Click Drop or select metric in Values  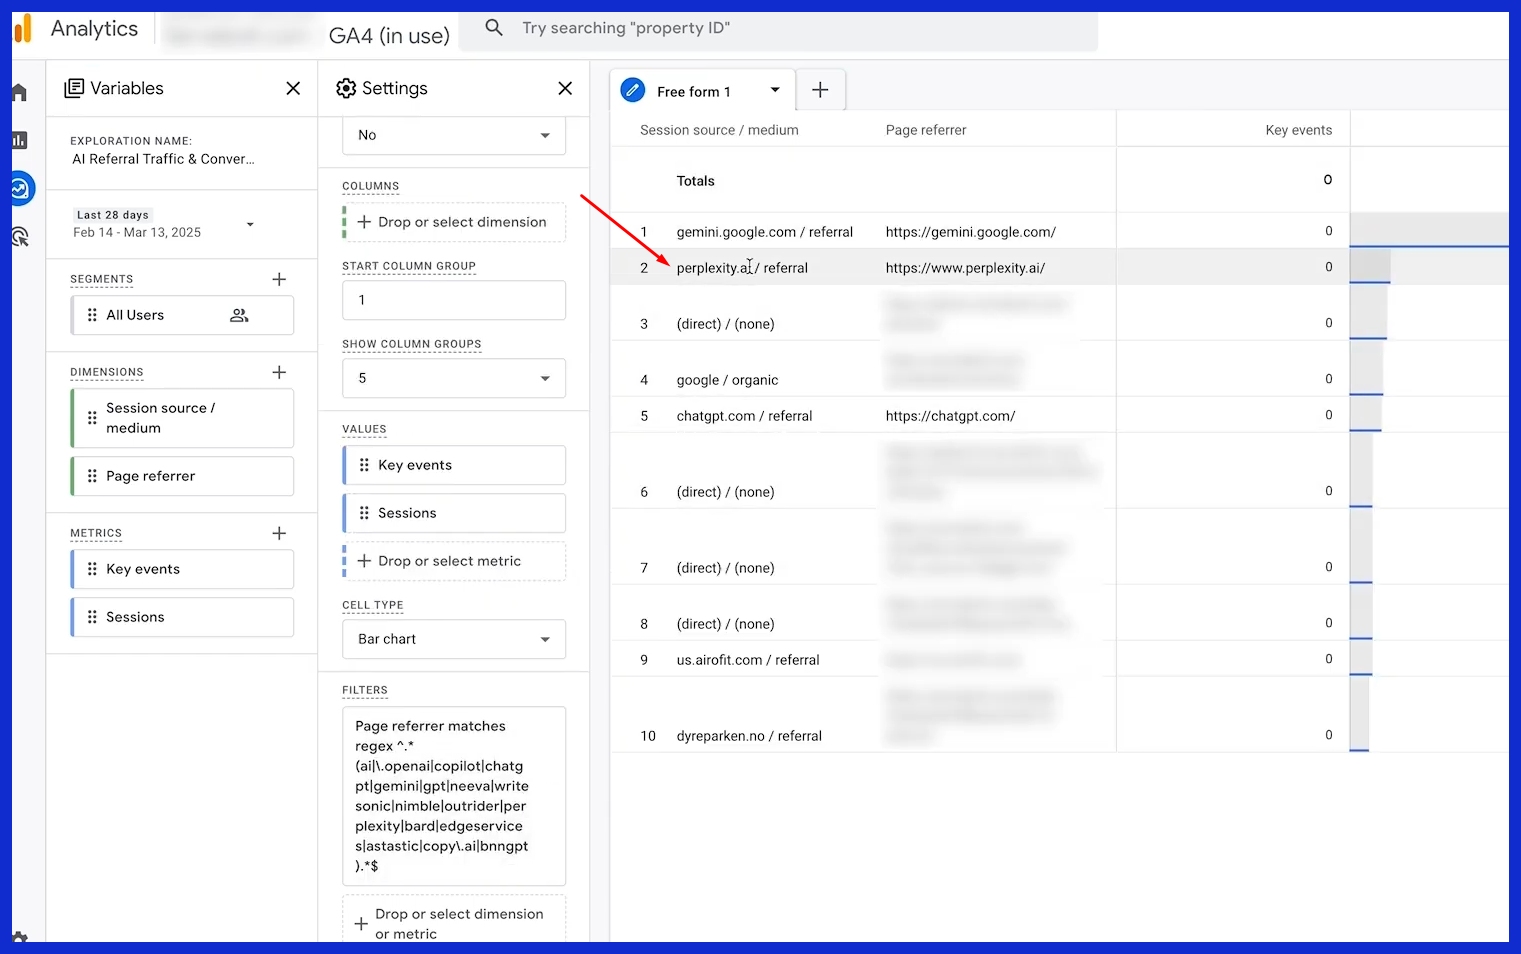454,561
